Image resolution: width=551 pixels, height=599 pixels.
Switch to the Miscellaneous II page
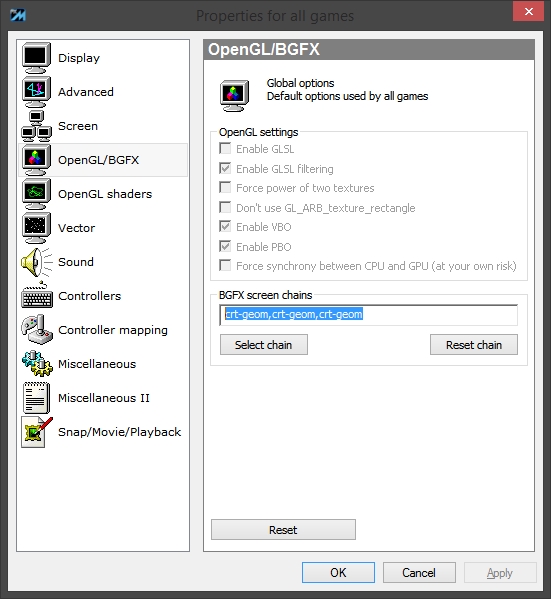(x=103, y=398)
